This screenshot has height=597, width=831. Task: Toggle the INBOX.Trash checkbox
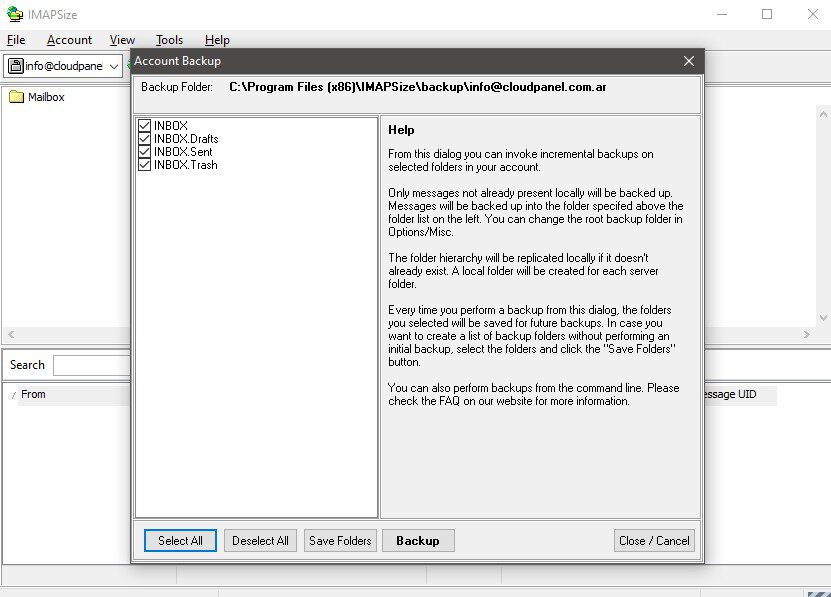click(x=145, y=164)
